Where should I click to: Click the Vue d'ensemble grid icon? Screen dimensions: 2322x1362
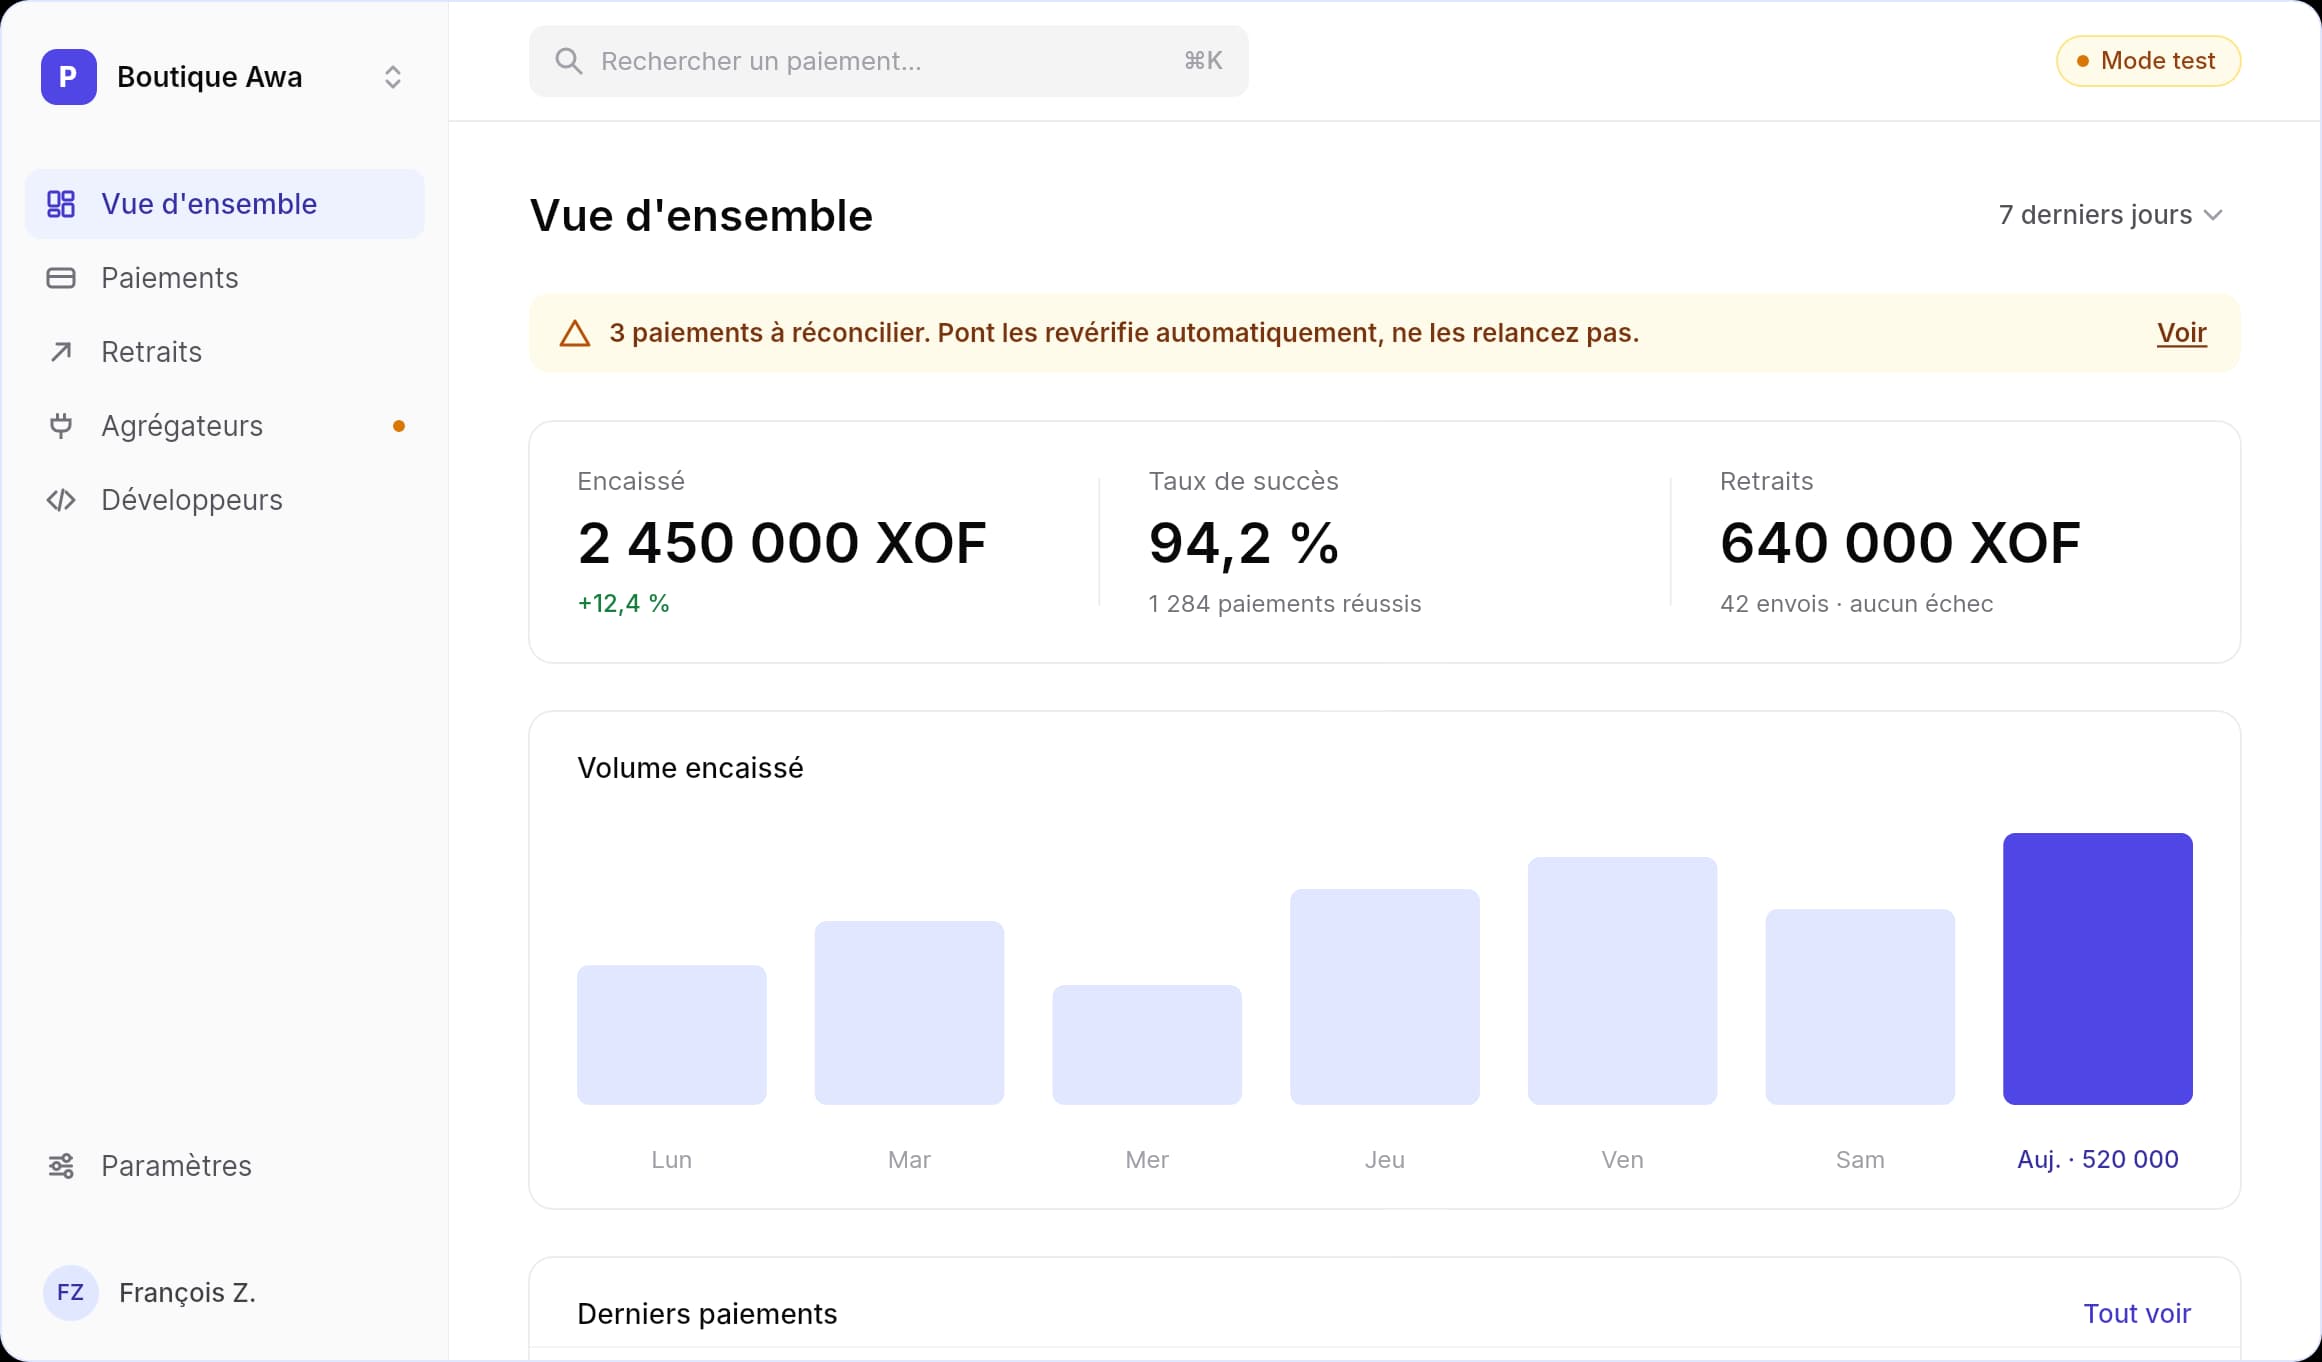pyautogui.click(x=61, y=204)
